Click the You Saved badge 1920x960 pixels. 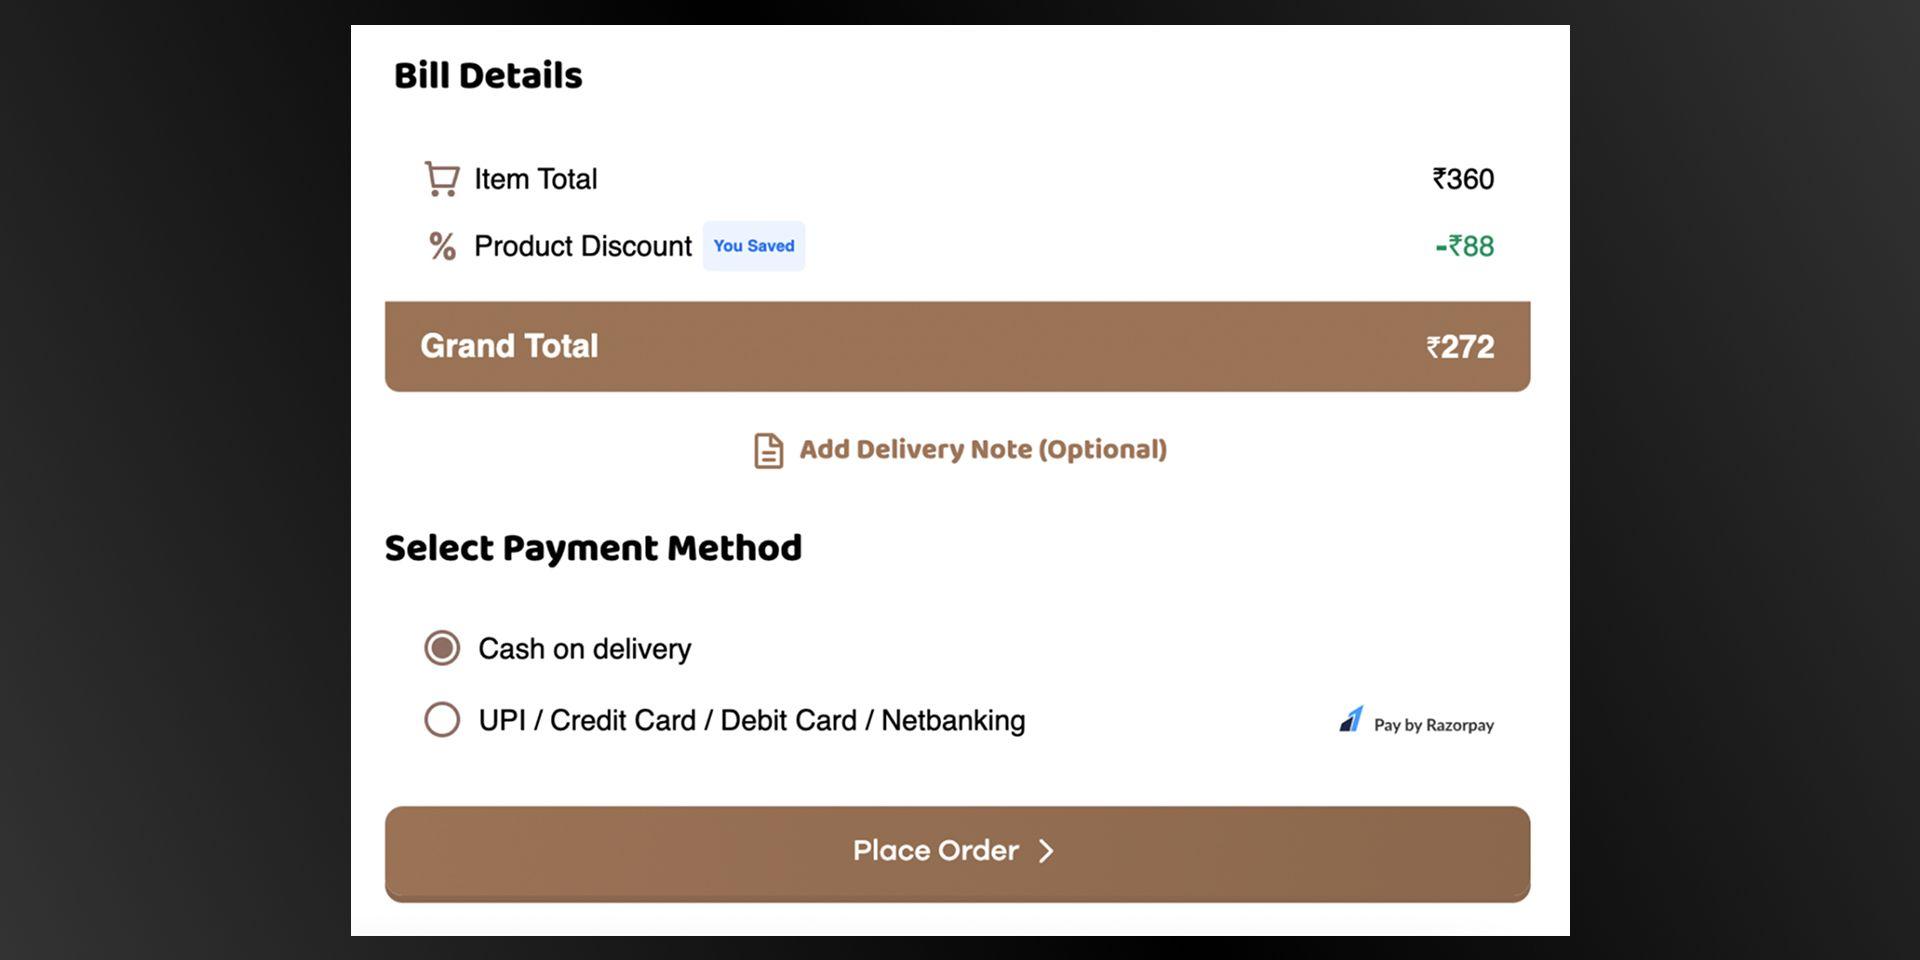754,246
